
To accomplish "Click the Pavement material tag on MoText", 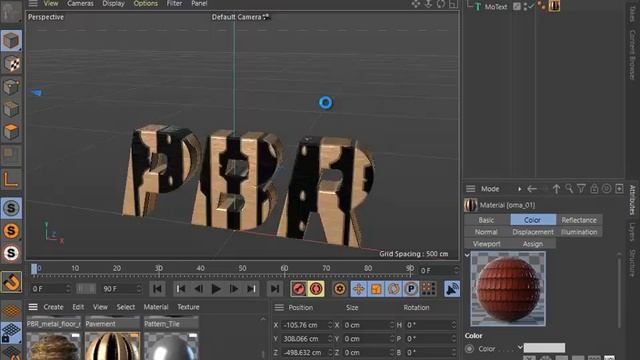I will [x=554, y=6].
